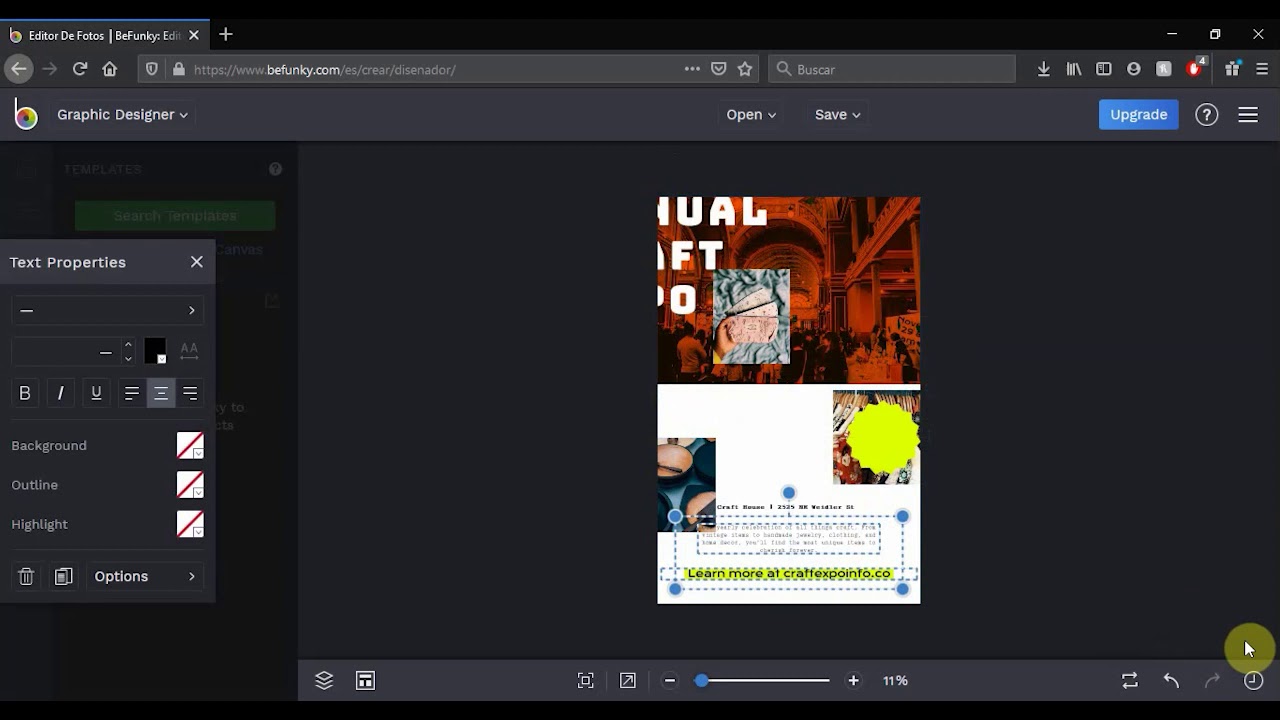Click the repeat/swap arrows icon

click(x=1130, y=680)
